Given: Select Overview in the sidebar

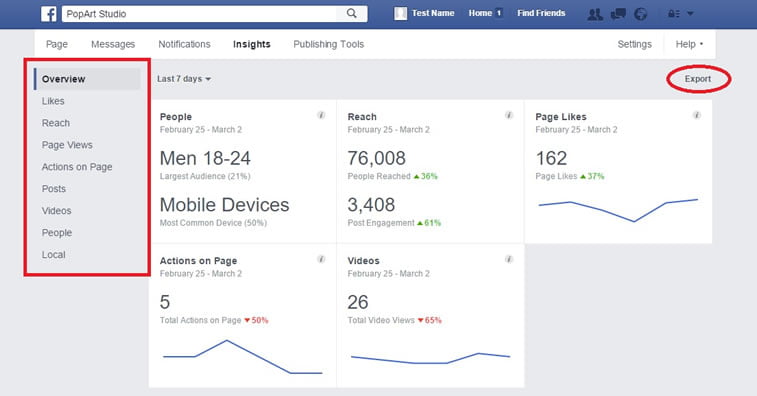Looking at the screenshot, I should click(87, 79).
